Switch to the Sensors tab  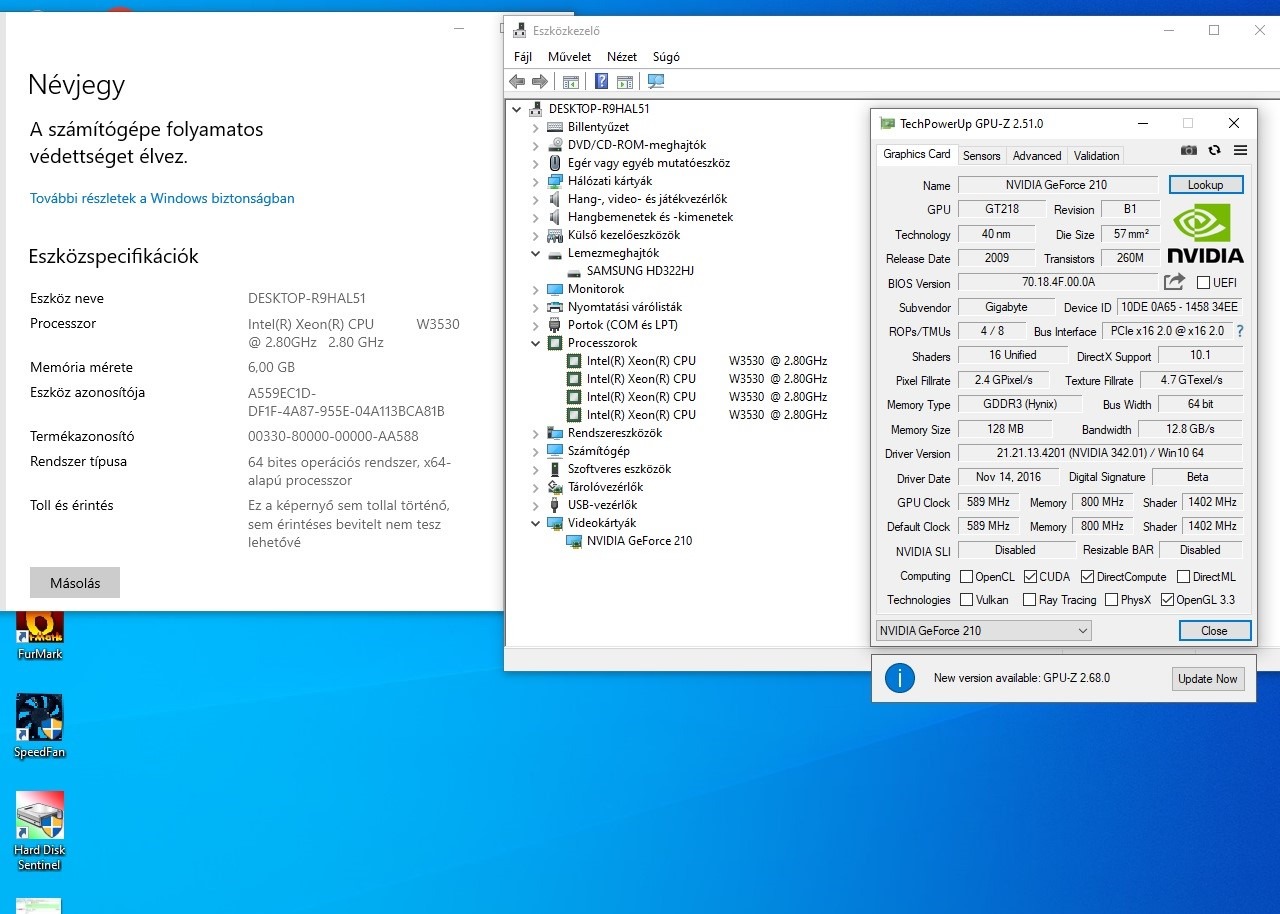[981, 156]
